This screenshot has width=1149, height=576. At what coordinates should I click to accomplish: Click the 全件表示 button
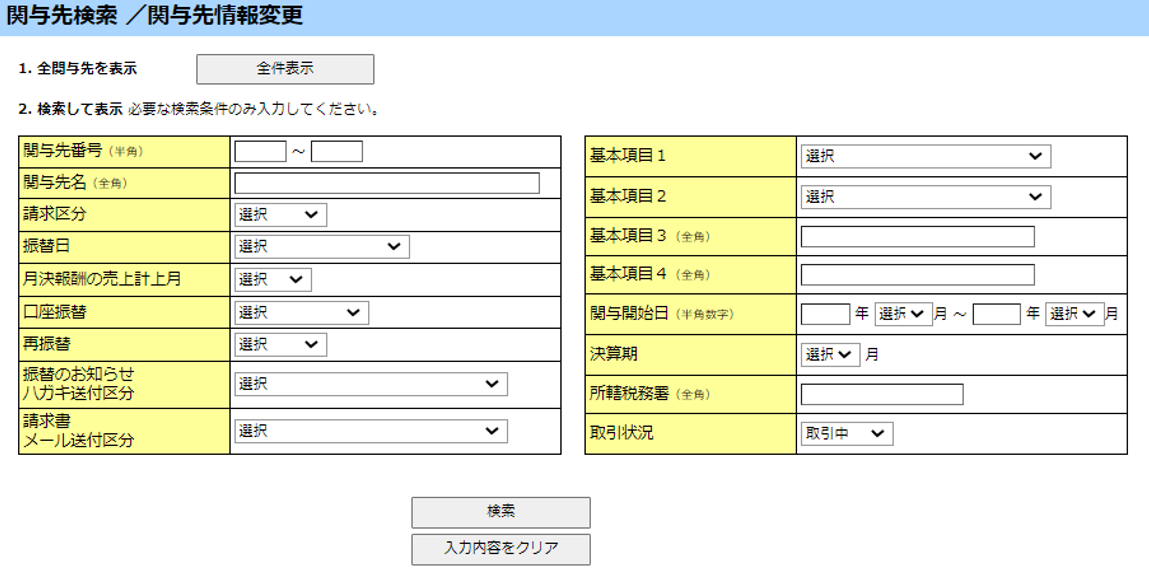pos(285,69)
